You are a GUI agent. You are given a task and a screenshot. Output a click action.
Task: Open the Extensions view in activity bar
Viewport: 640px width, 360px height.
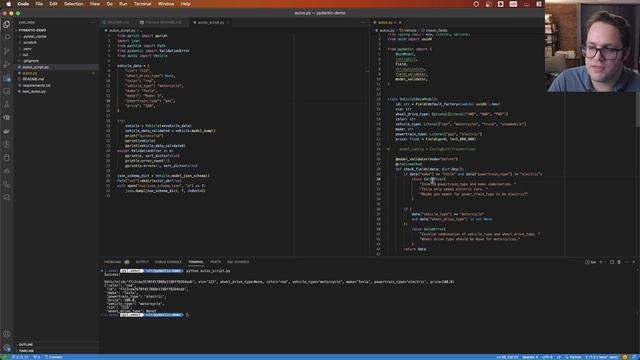tap(7, 78)
